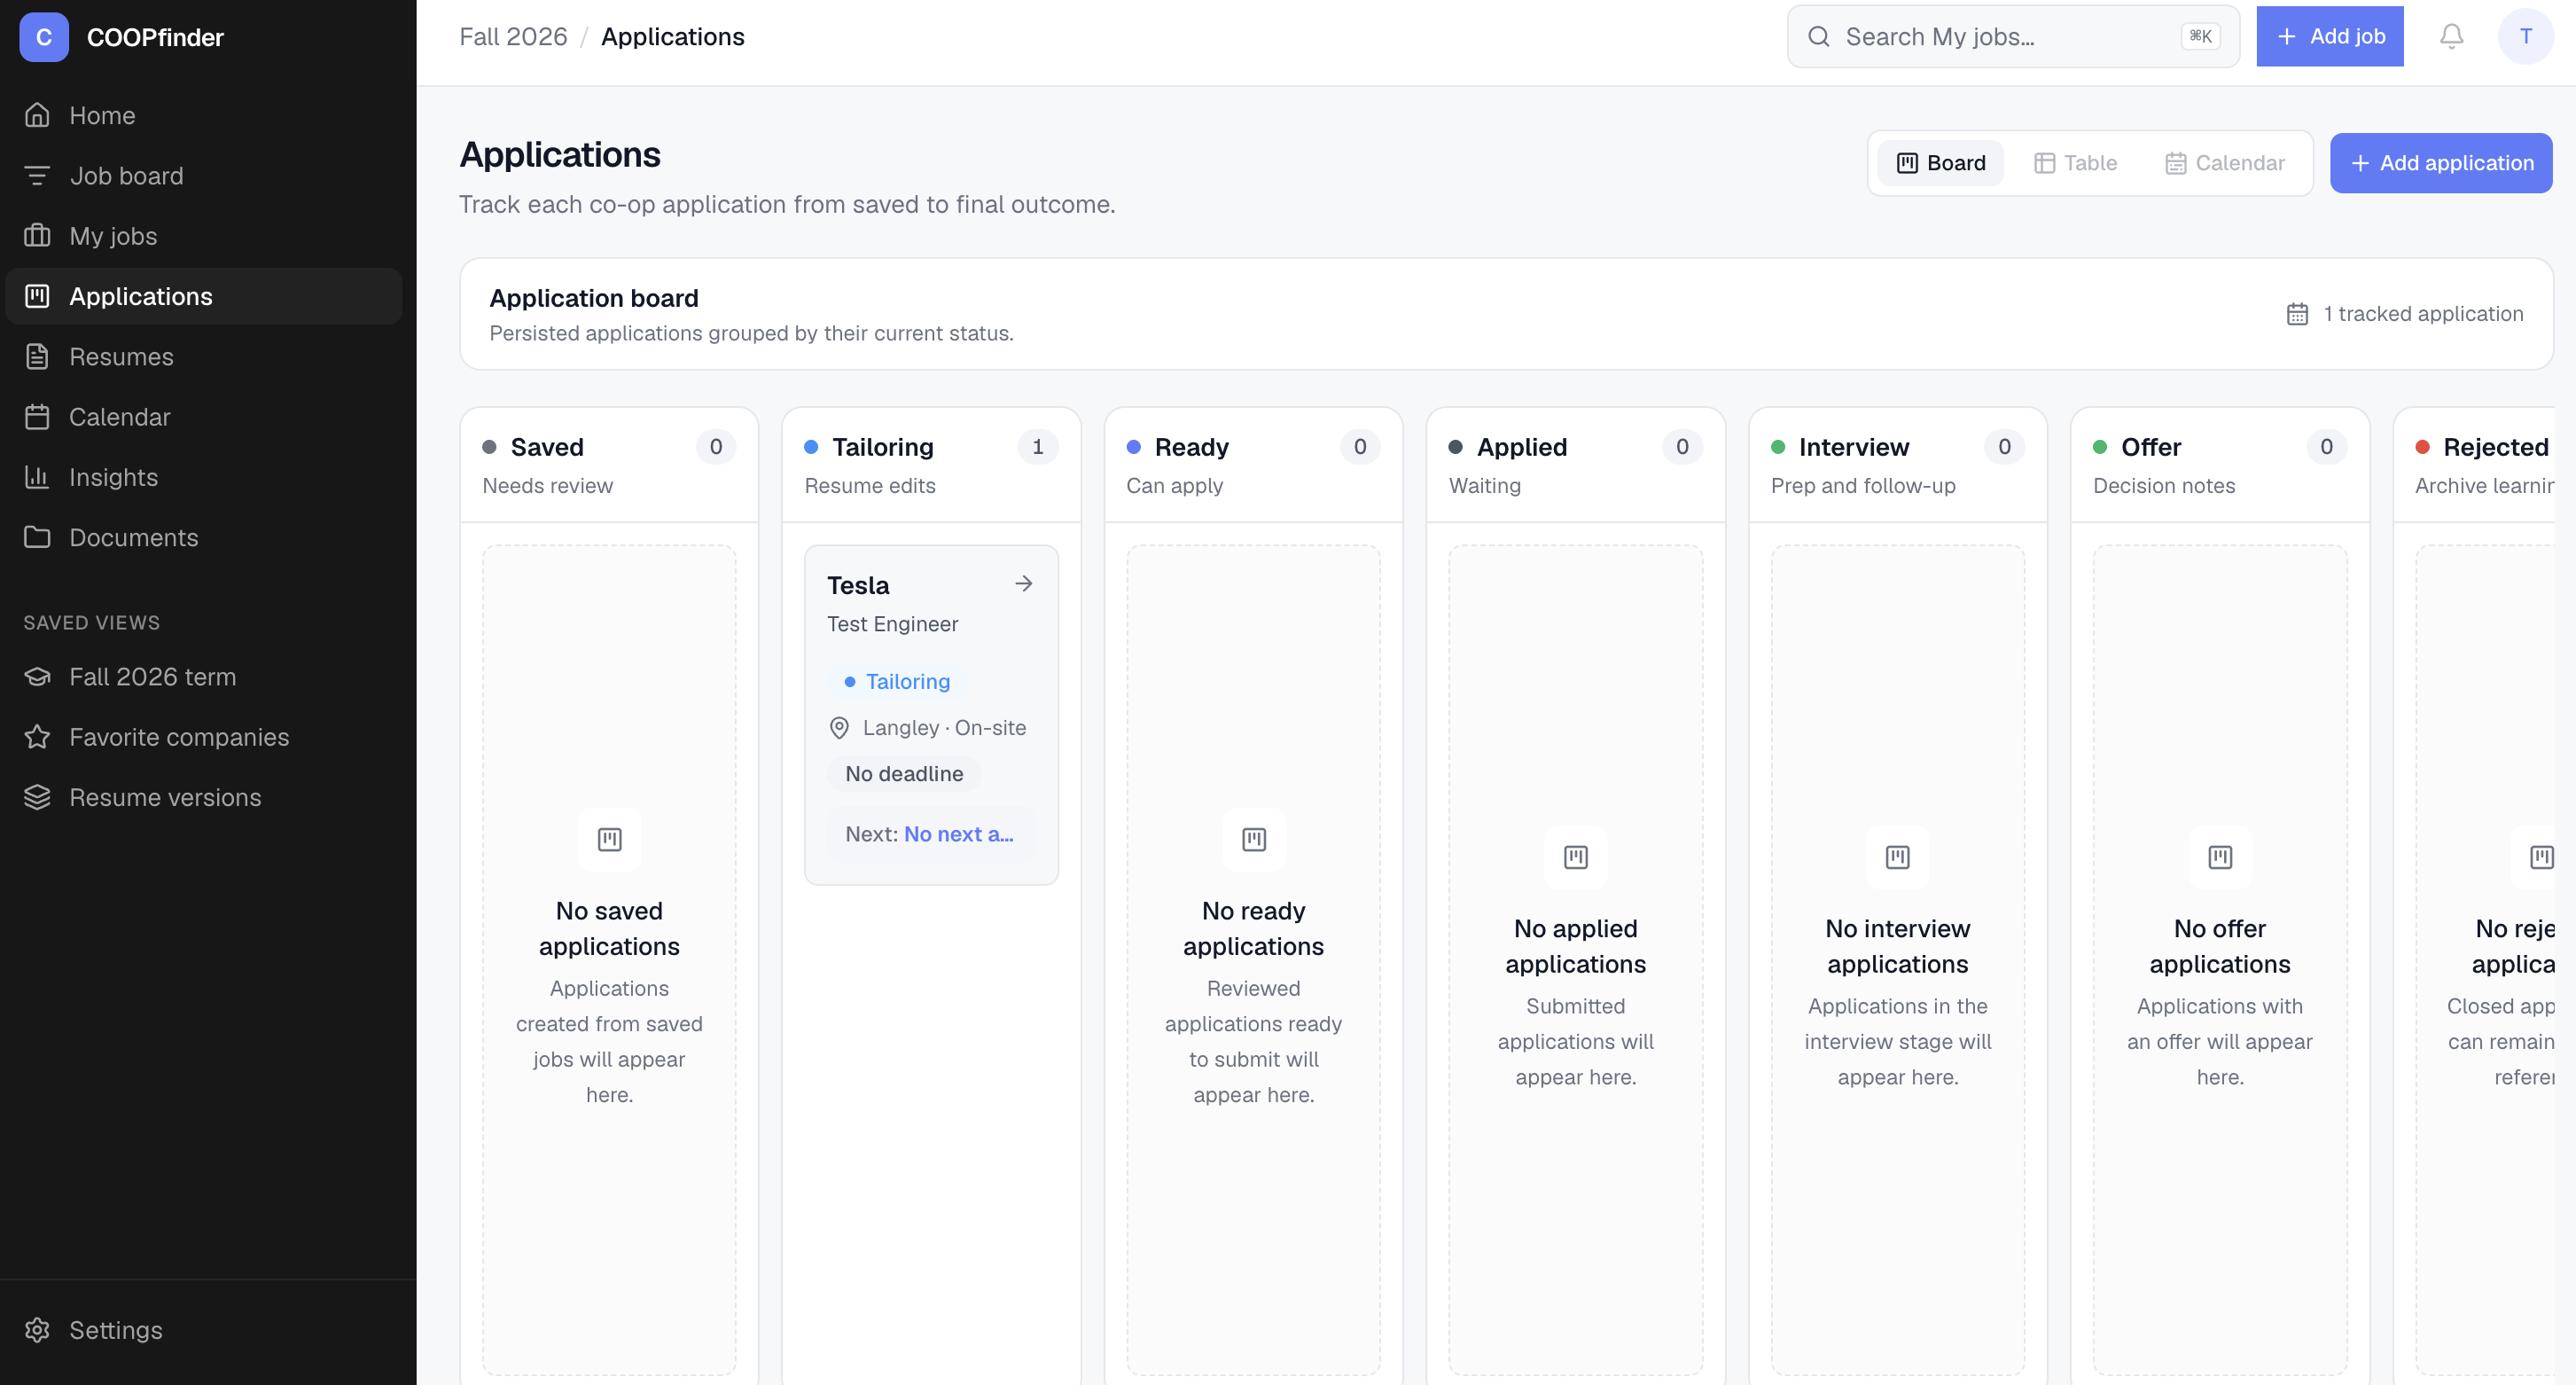Open Favorite companies saved view
This screenshot has height=1385, width=2576.
click(204, 737)
